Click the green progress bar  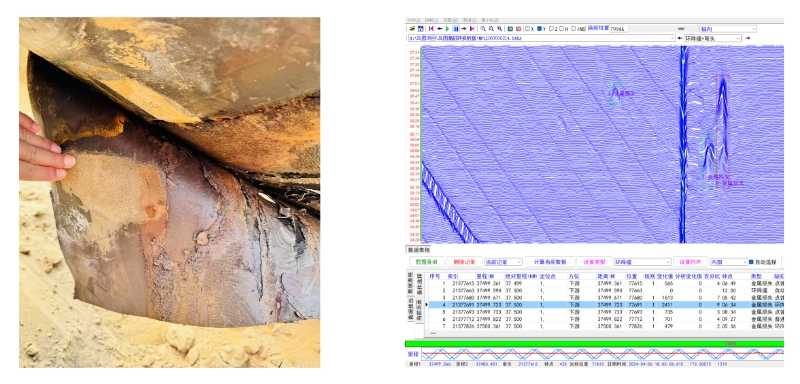coord(594,344)
